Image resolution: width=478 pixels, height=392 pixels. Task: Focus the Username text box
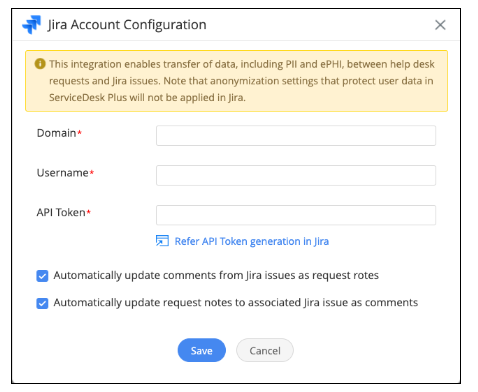(x=296, y=175)
